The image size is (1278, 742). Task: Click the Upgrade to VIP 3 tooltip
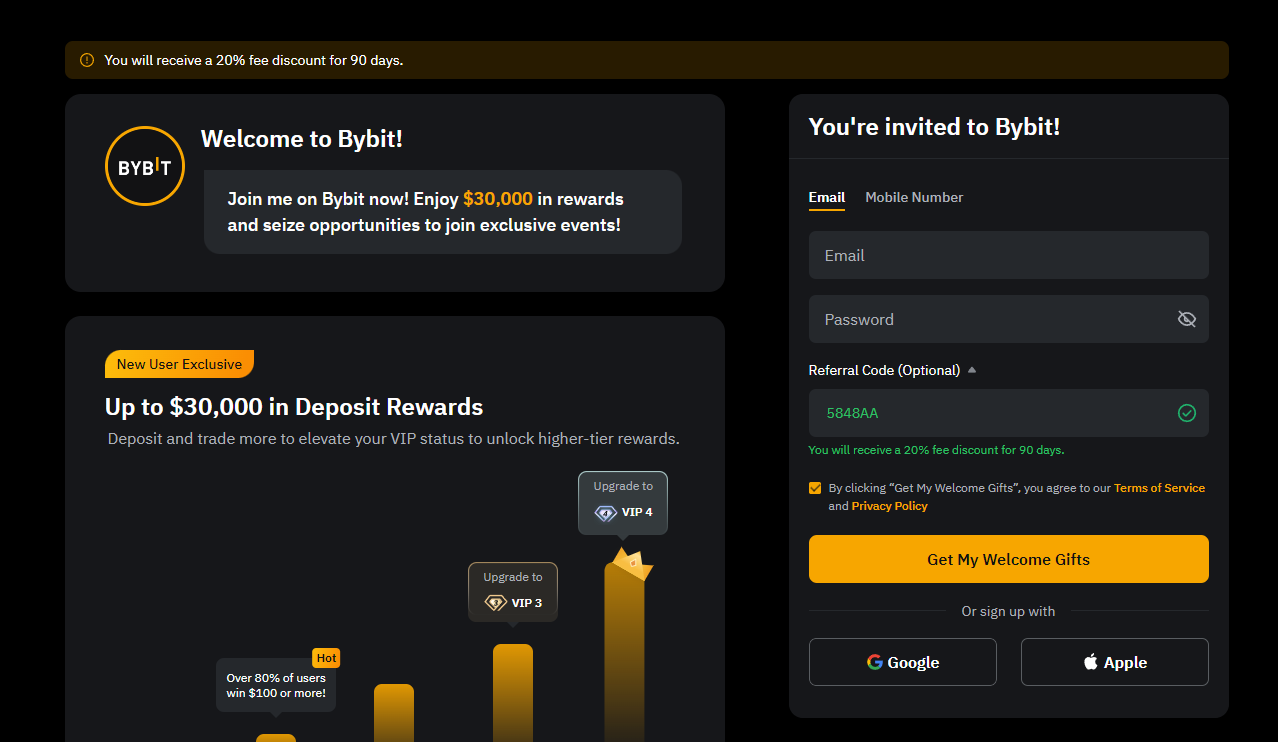click(x=513, y=593)
